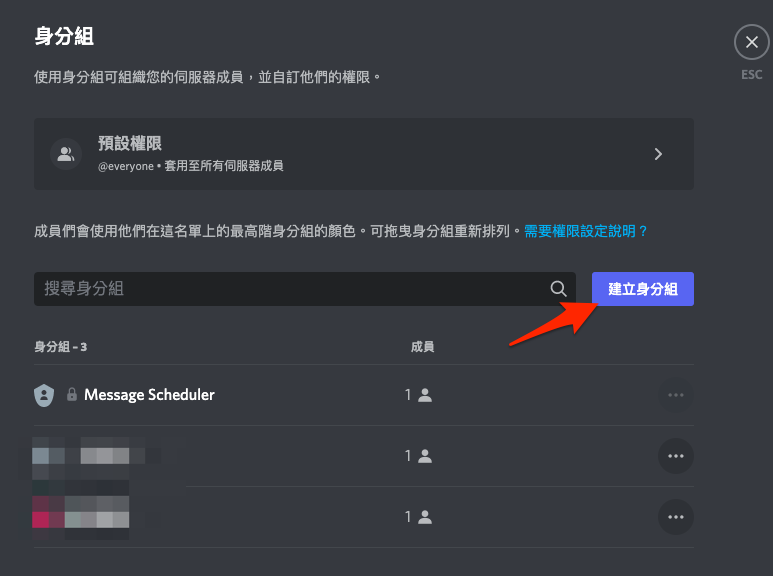The height and width of the screenshot is (576, 773).
Task: Open the three-dot menu for the third role
Action: 675,517
